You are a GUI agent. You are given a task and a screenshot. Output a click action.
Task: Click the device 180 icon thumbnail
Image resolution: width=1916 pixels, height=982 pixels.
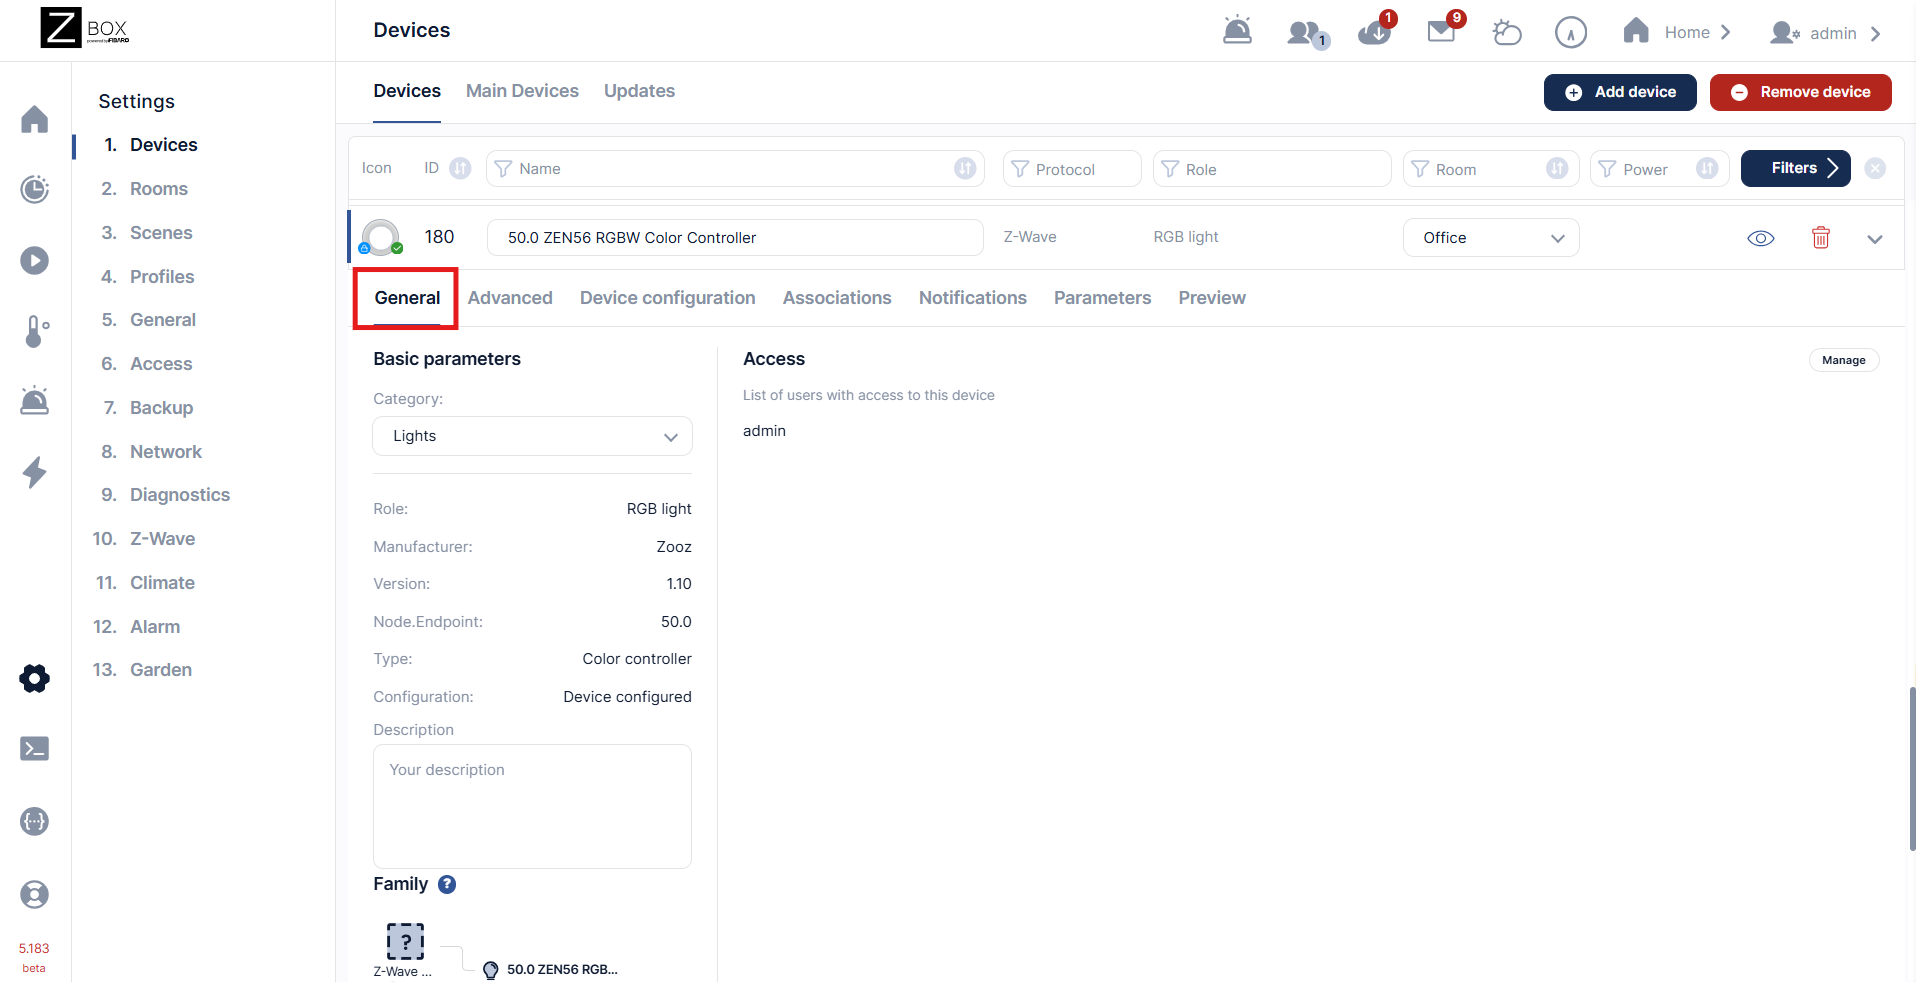point(381,238)
